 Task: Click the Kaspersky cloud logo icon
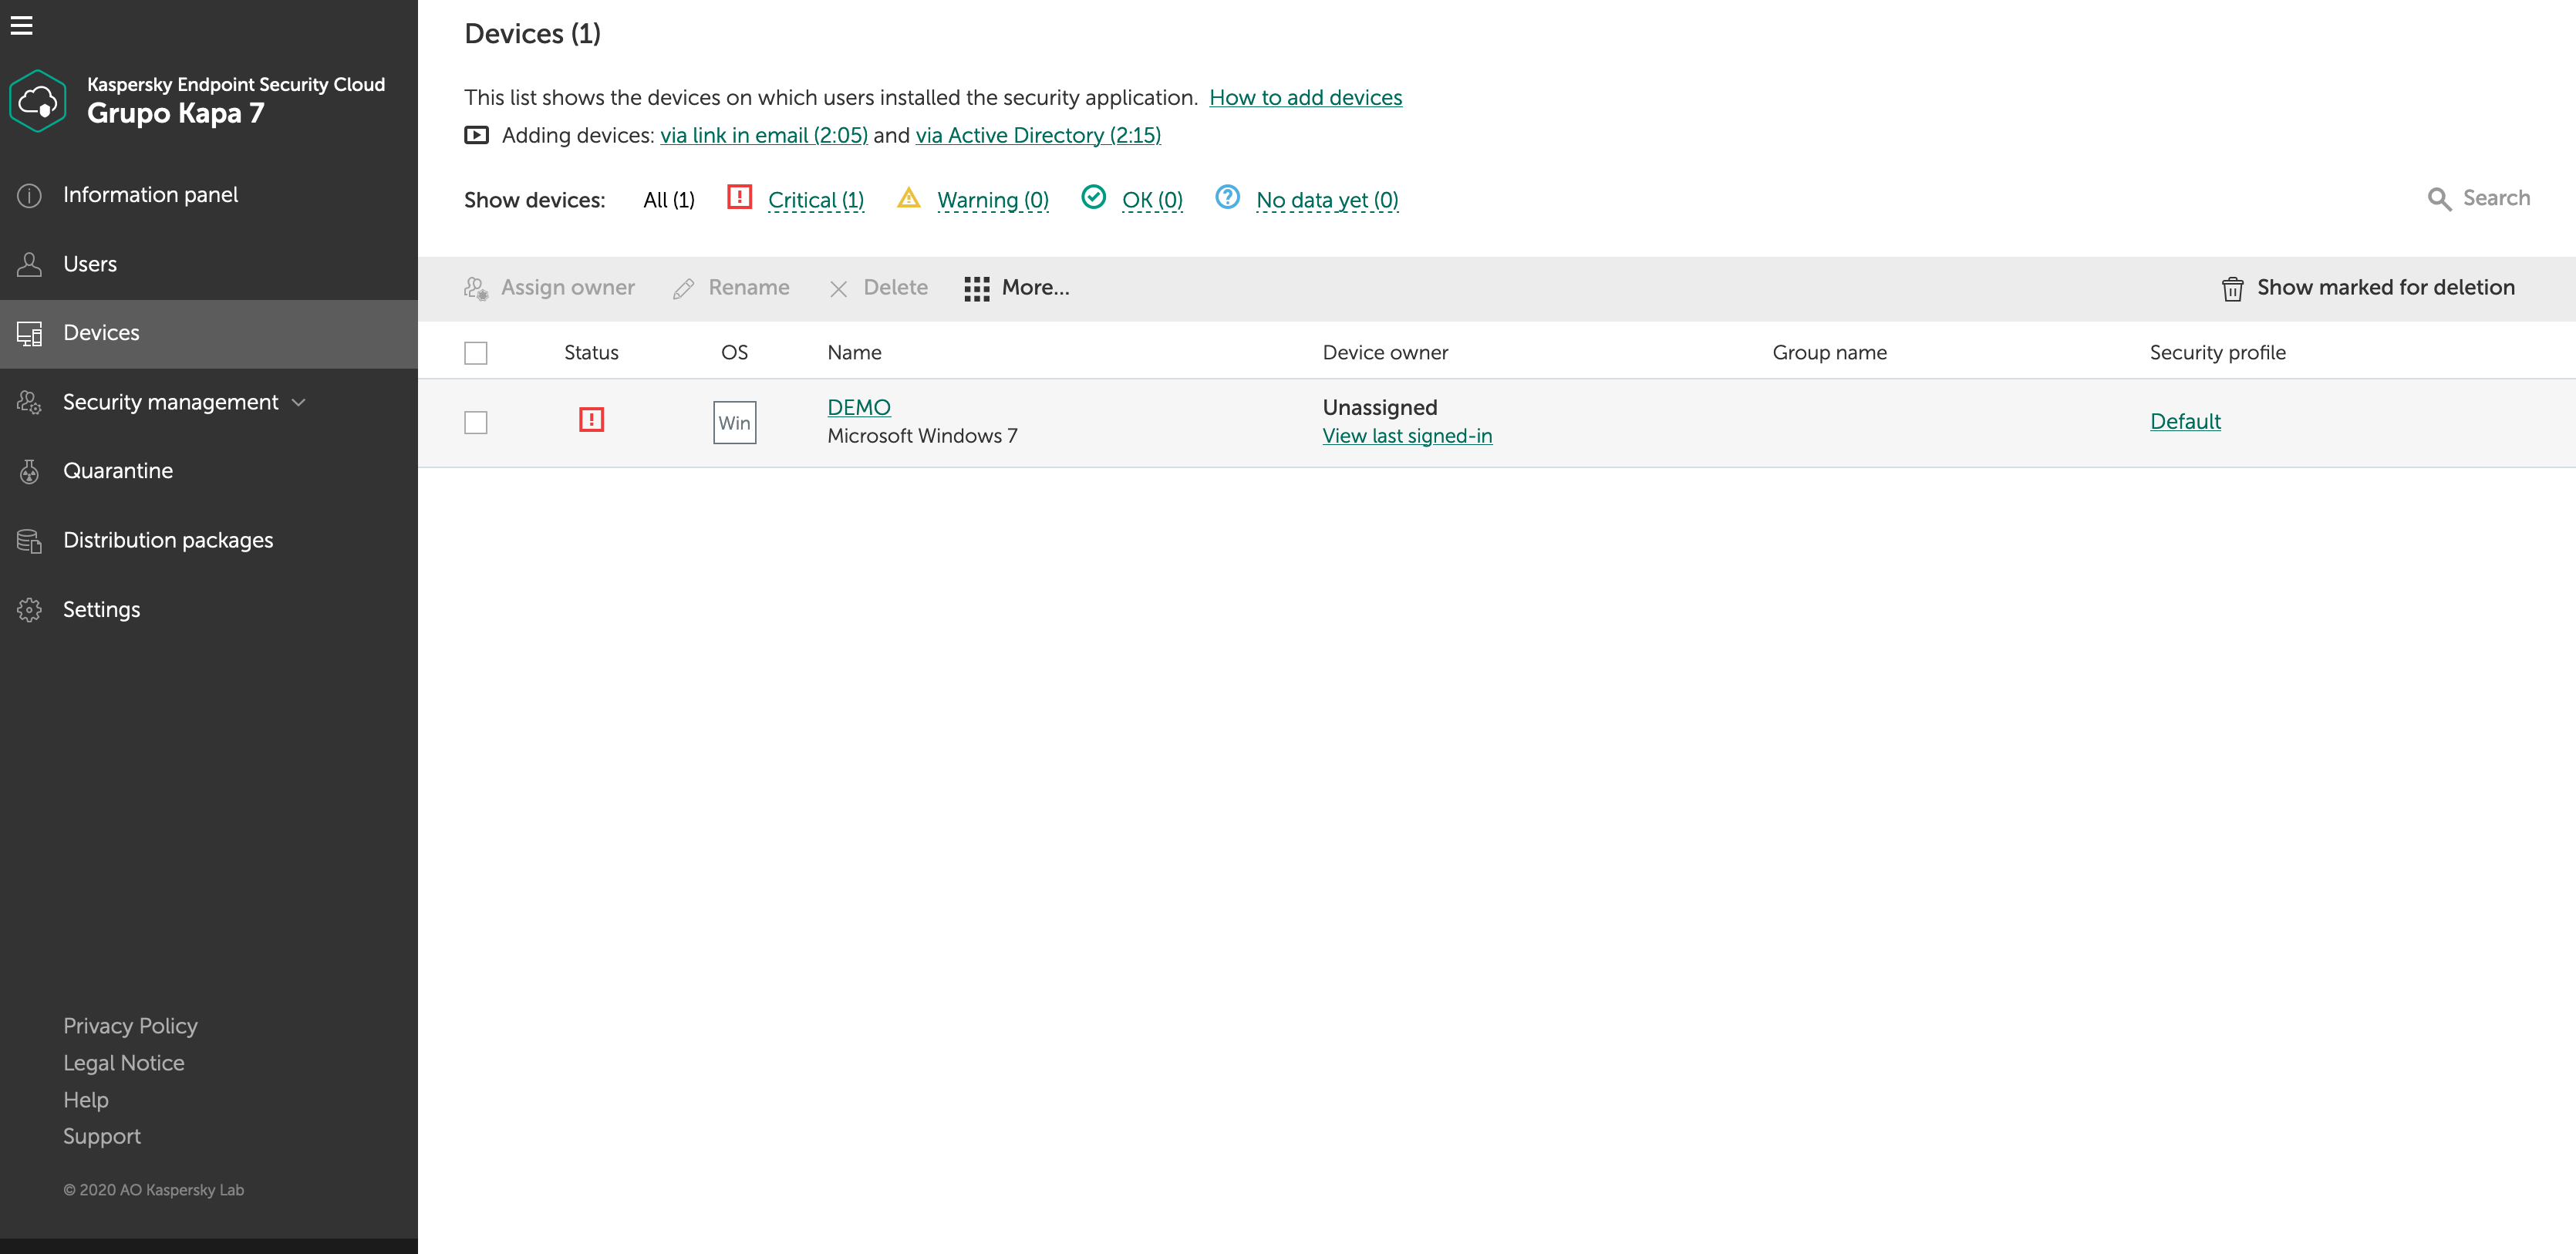pos(38,101)
